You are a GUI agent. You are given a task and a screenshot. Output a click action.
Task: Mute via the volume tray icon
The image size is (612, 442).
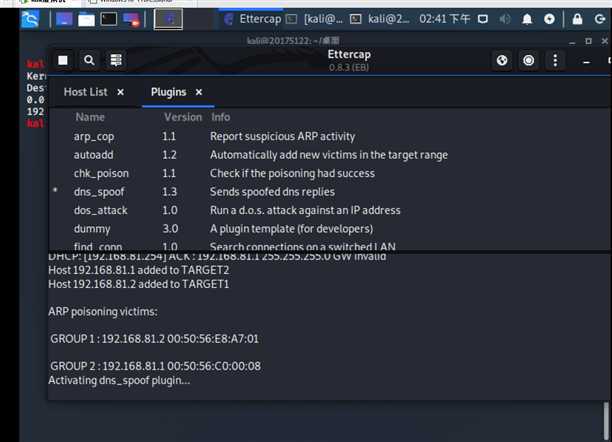(x=505, y=19)
